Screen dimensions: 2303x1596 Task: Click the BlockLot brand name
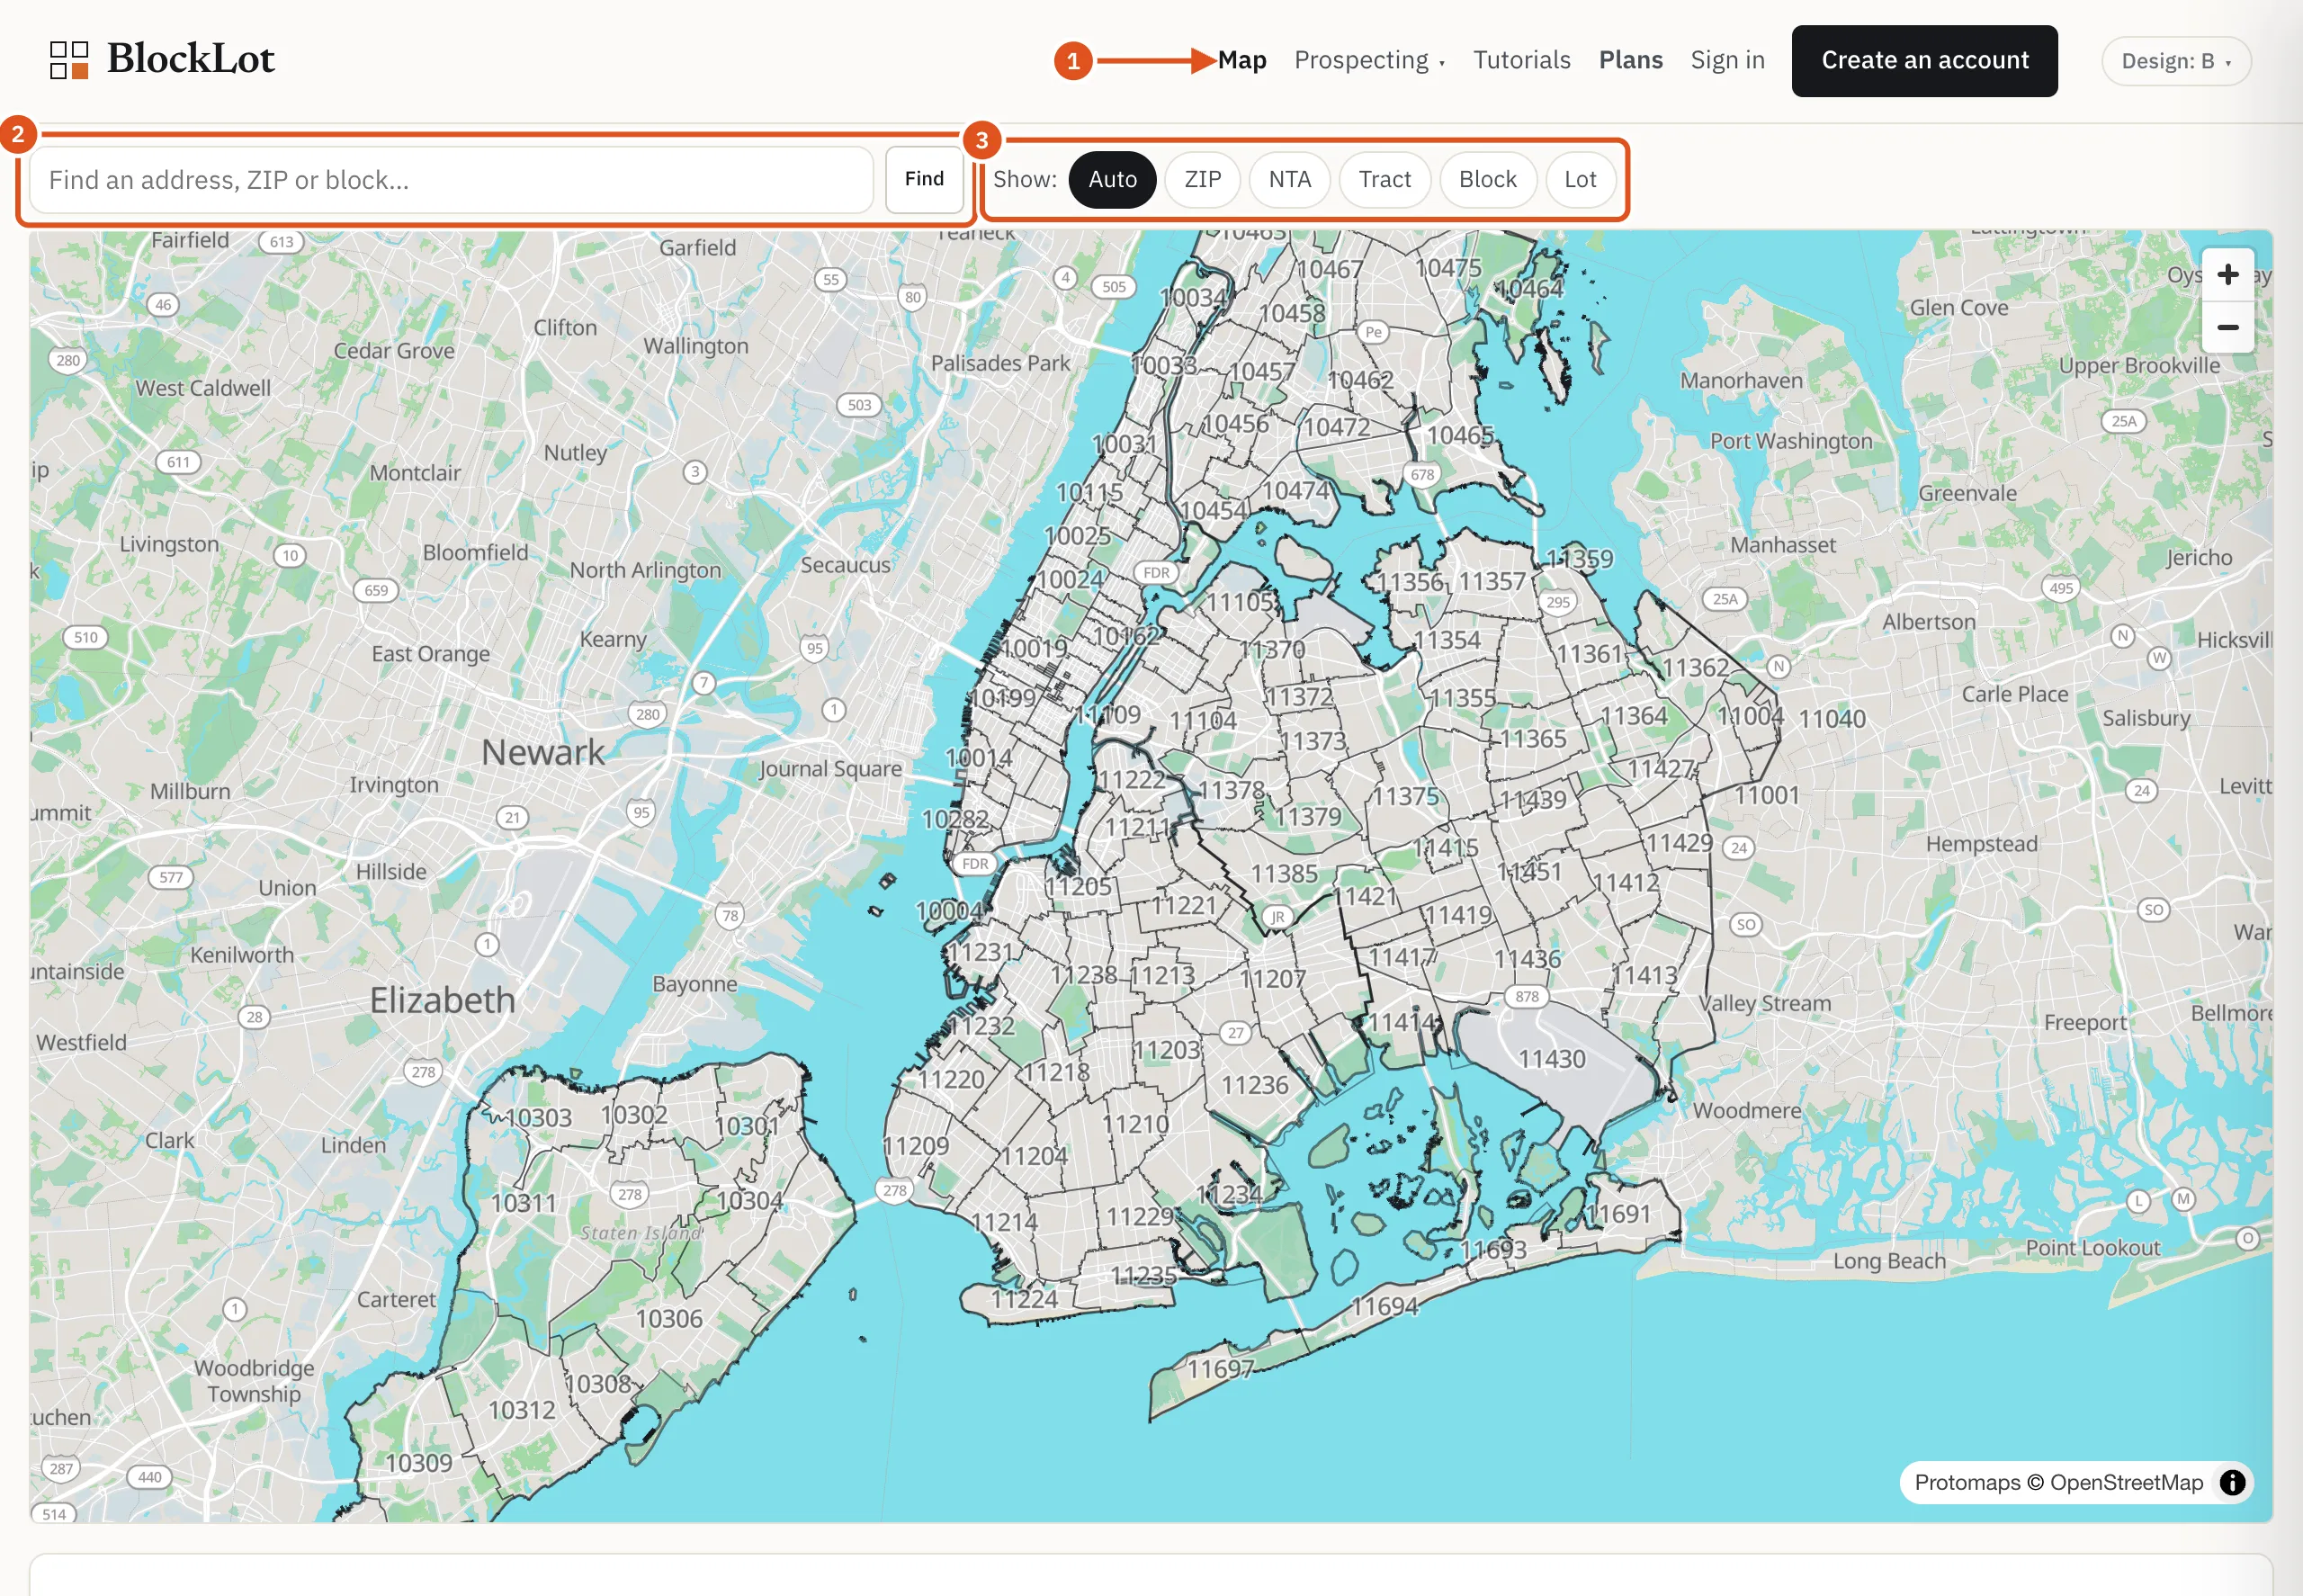click(x=190, y=59)
